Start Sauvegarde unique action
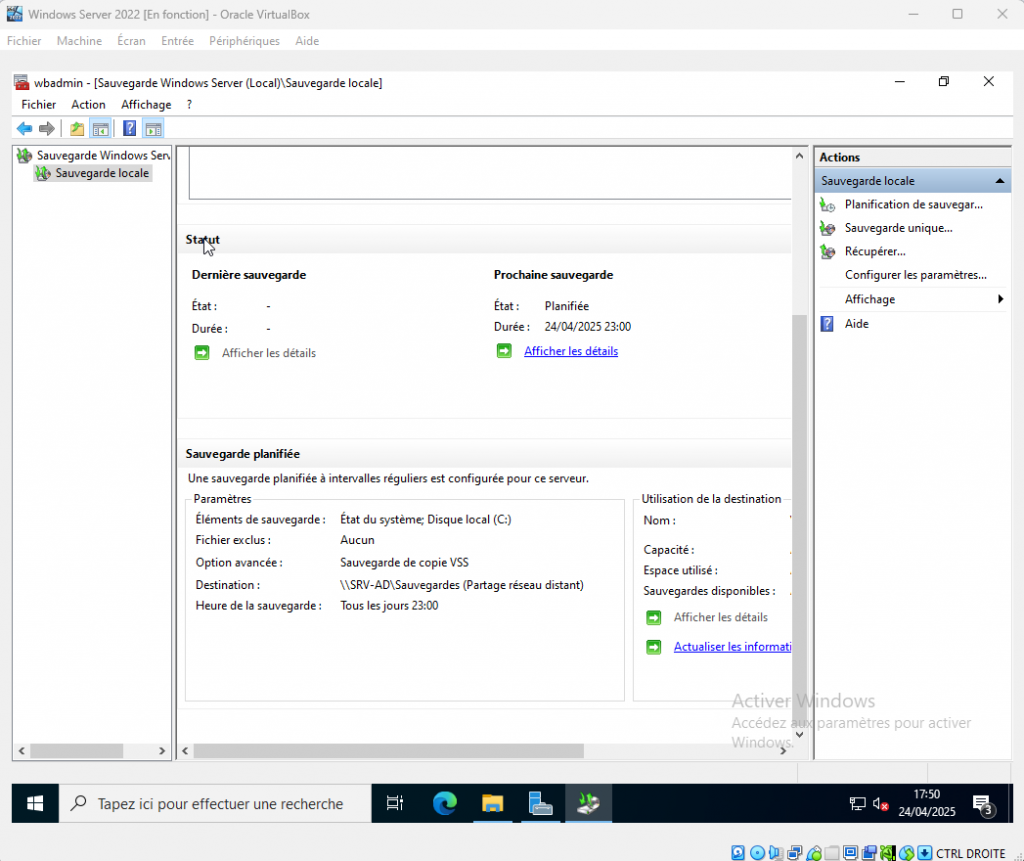 click(x=898, y=228)
